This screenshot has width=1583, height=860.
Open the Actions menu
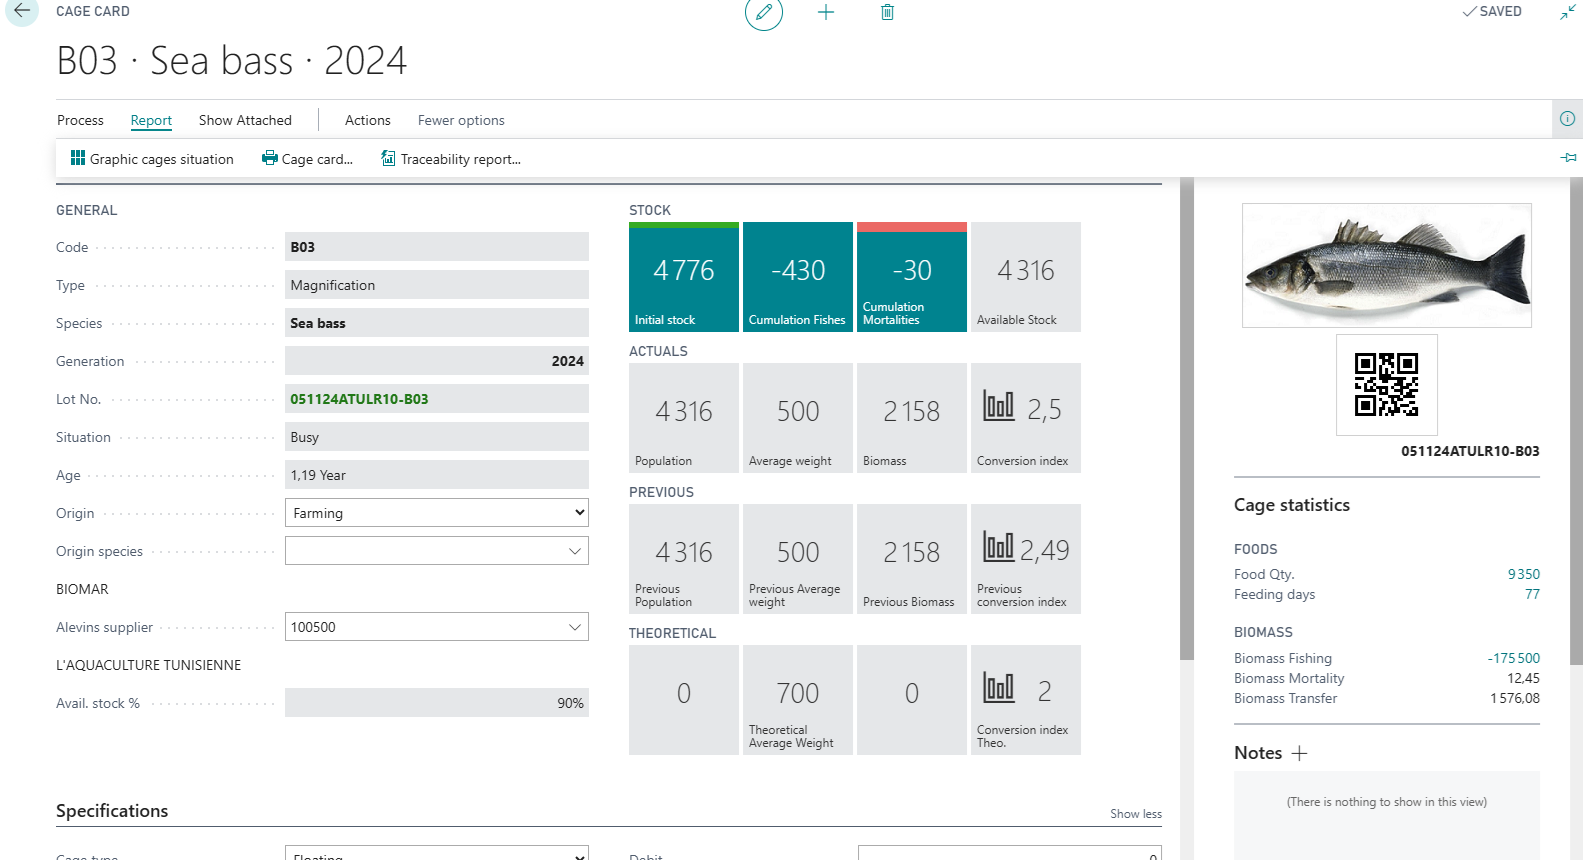pos(367,120)
